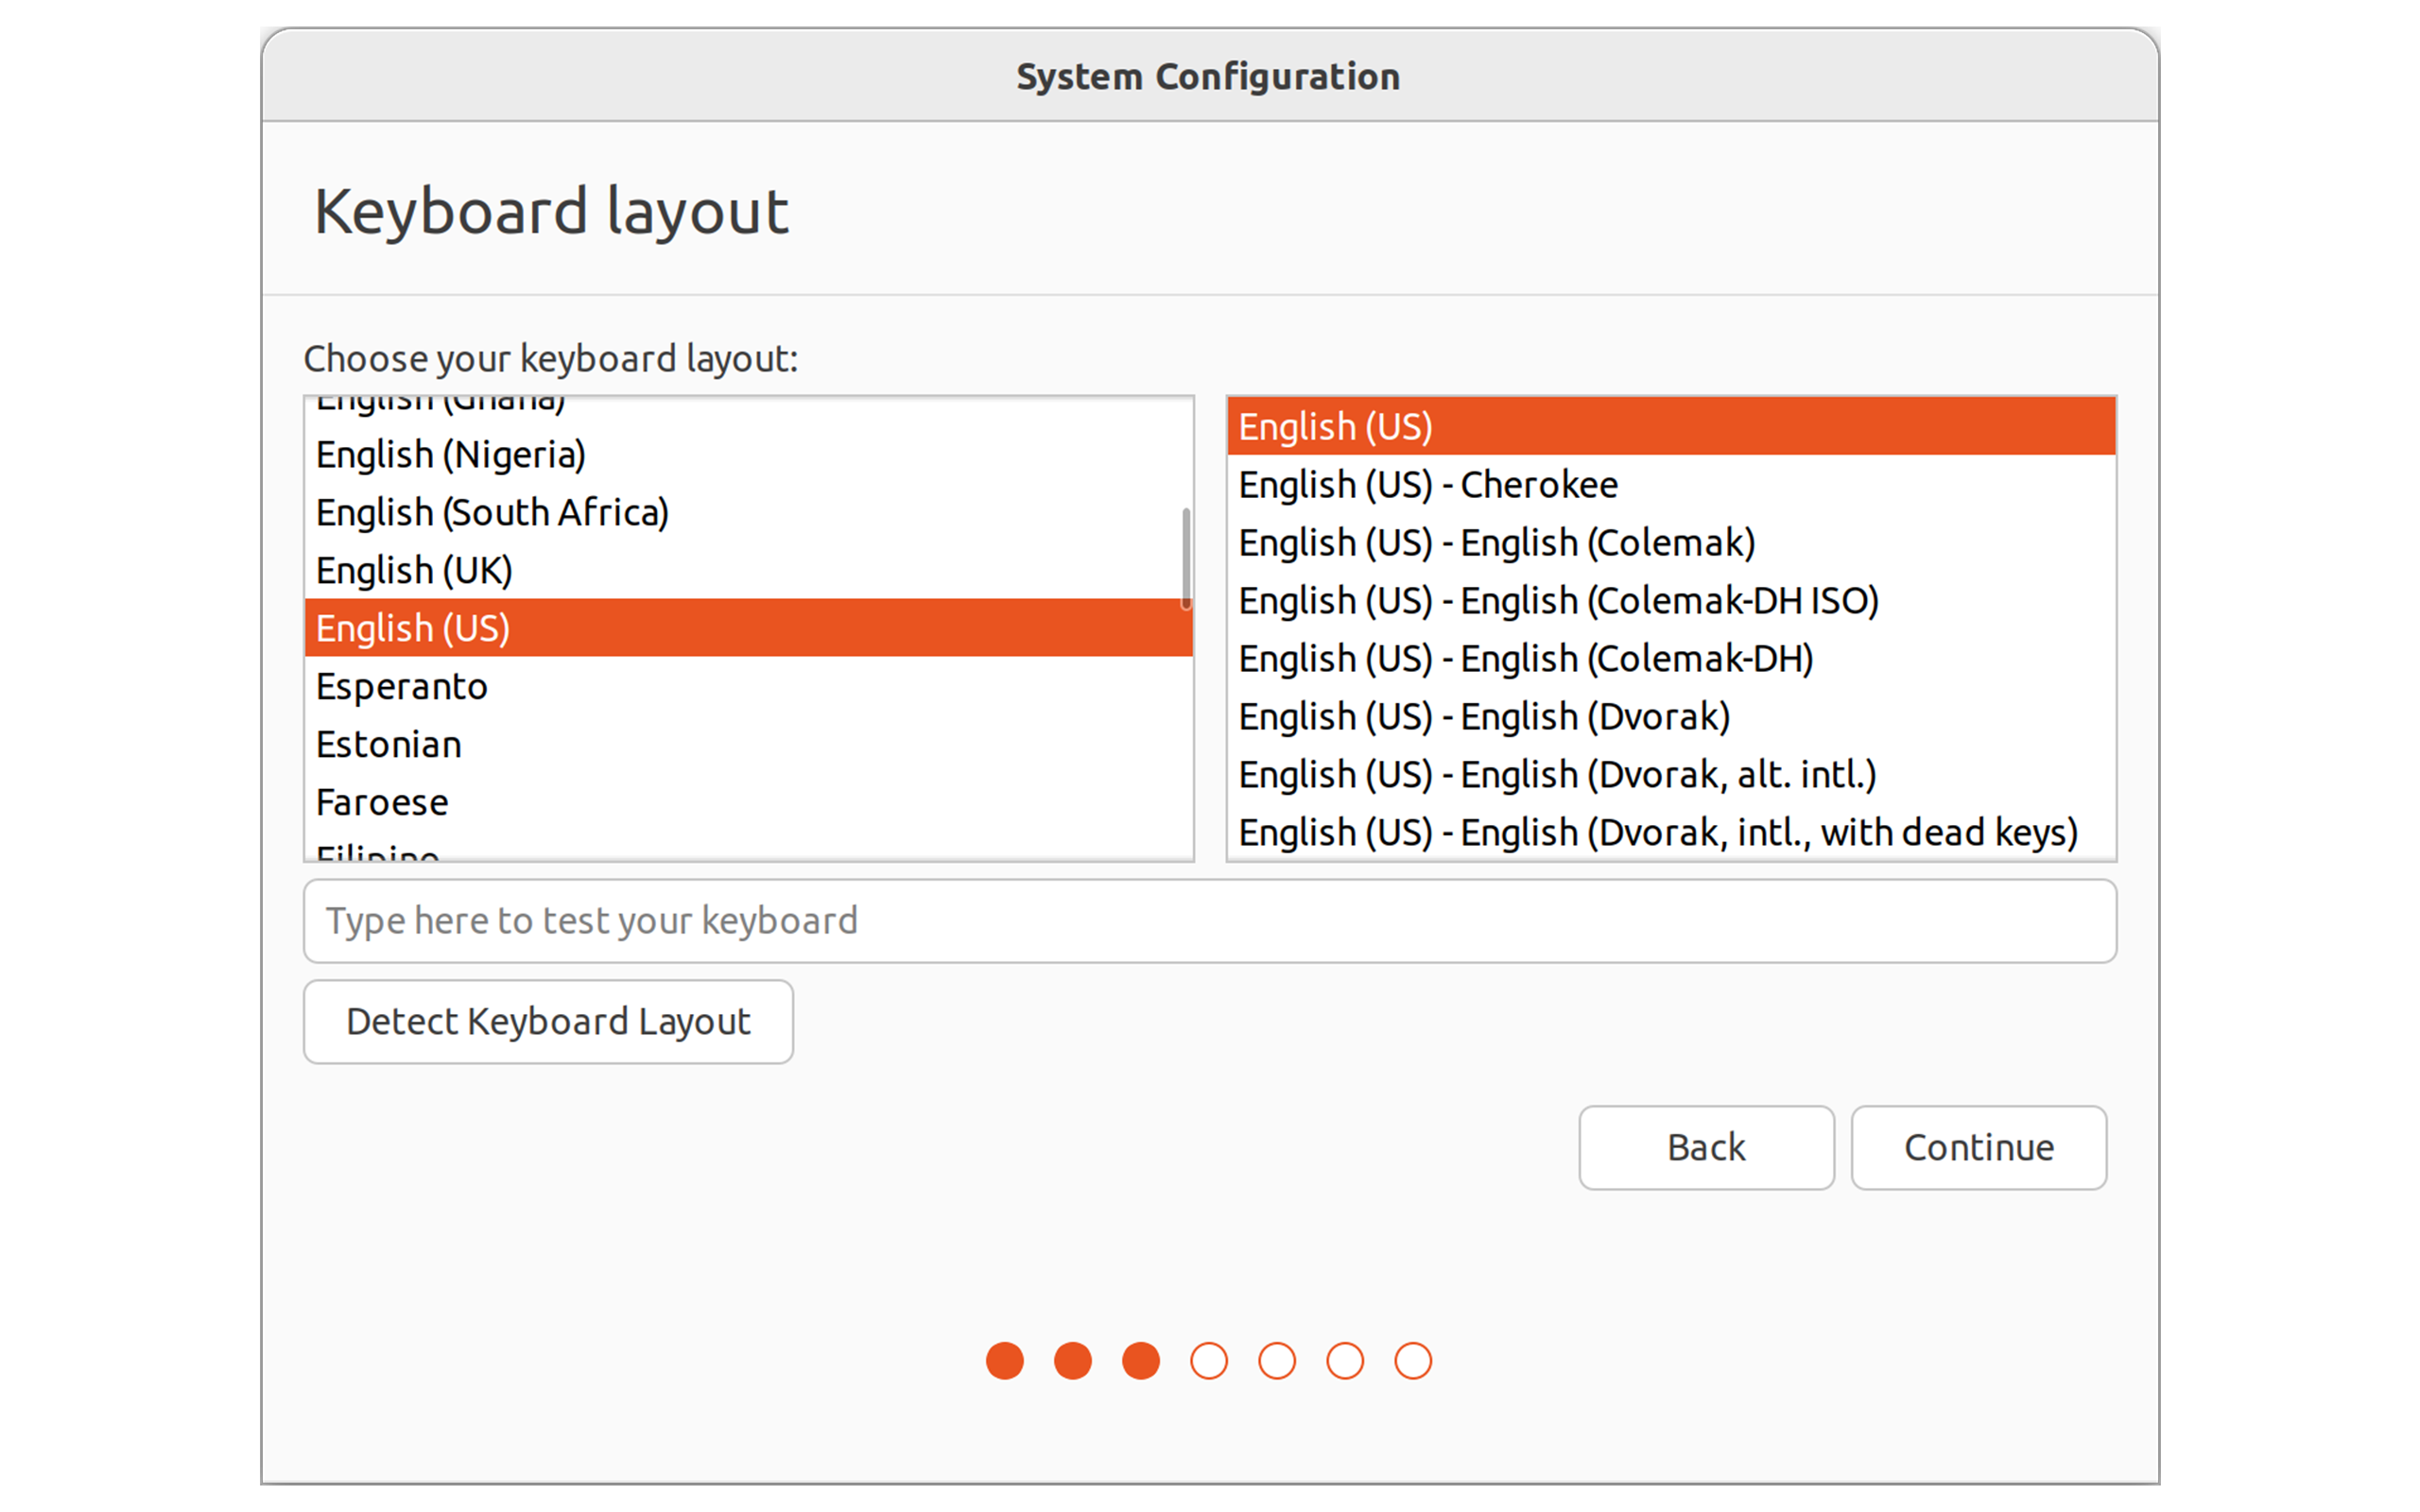Click Back to return to previous step
The width and height of the screenshot is (2420, 1512).
coord(1705,1147)
